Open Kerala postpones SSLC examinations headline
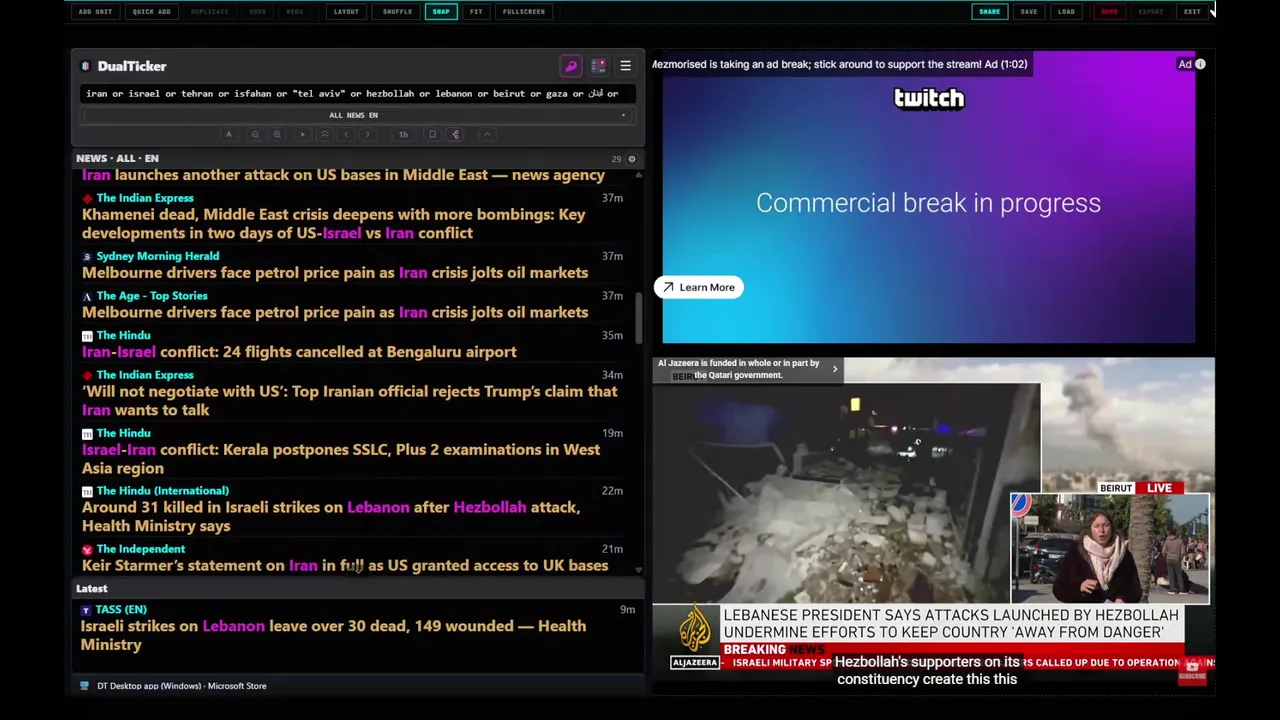 coord(341,459)
